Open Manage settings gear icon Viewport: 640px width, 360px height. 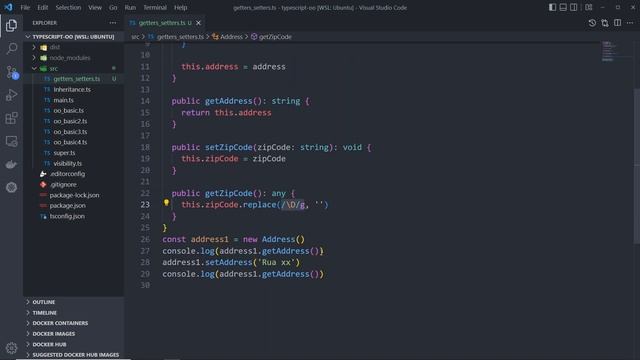pos(11,348)
